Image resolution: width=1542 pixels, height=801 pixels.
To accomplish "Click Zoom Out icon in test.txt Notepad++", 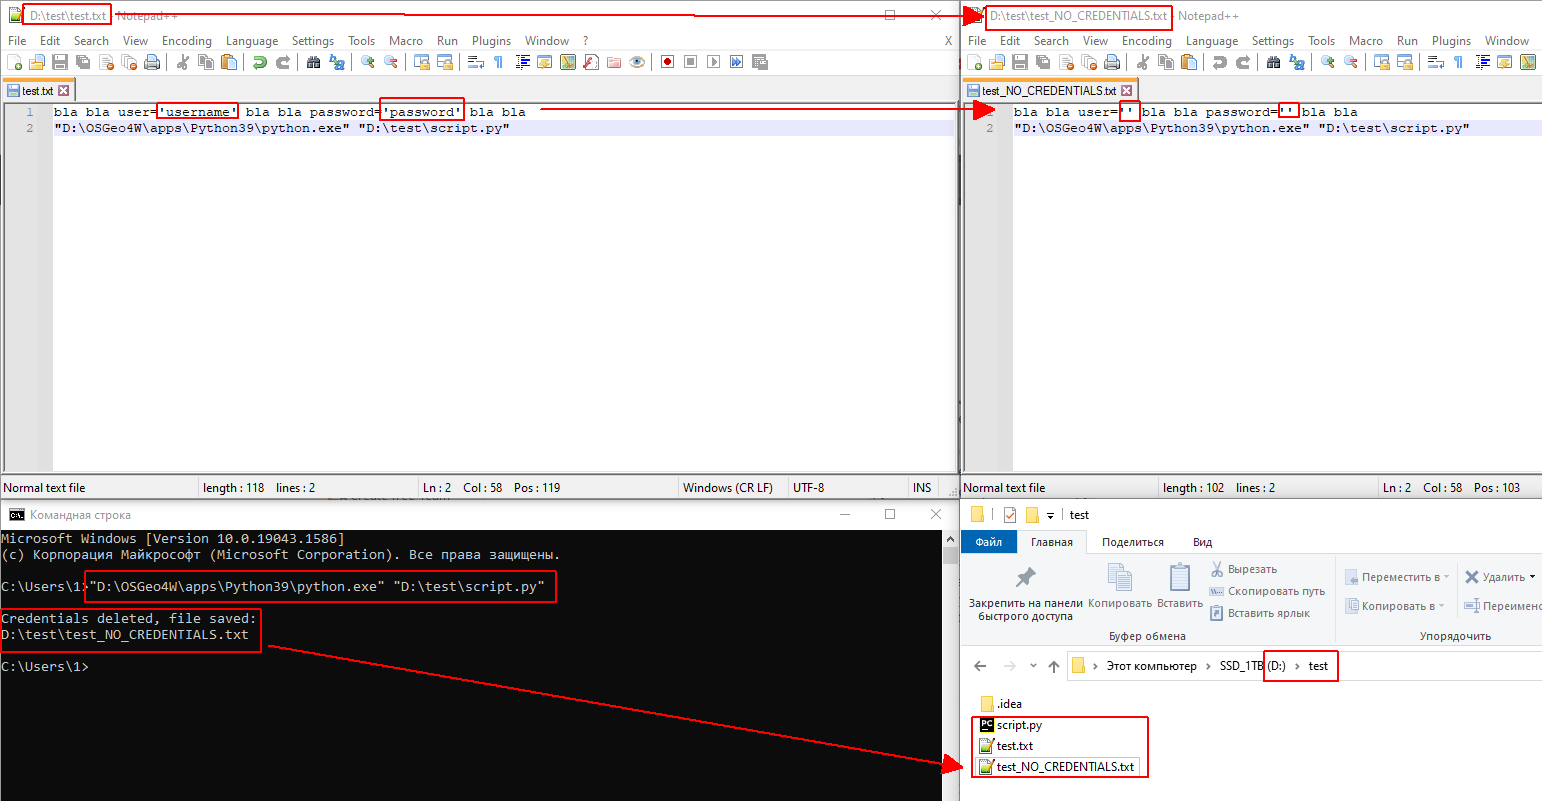I will click(x=390, y=62).
